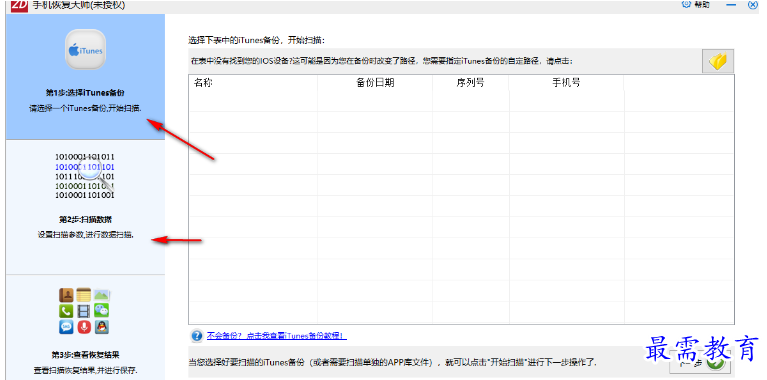Click the window title 手机恢复大师(未授权)

click(80, 5)
